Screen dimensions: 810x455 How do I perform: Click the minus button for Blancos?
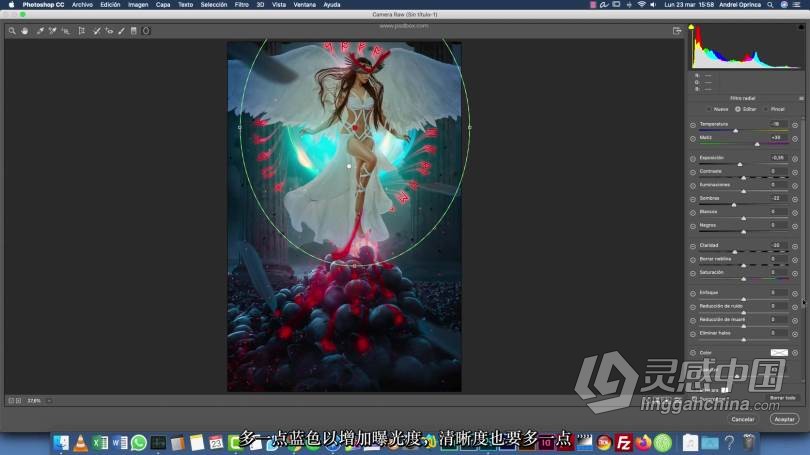693,213
